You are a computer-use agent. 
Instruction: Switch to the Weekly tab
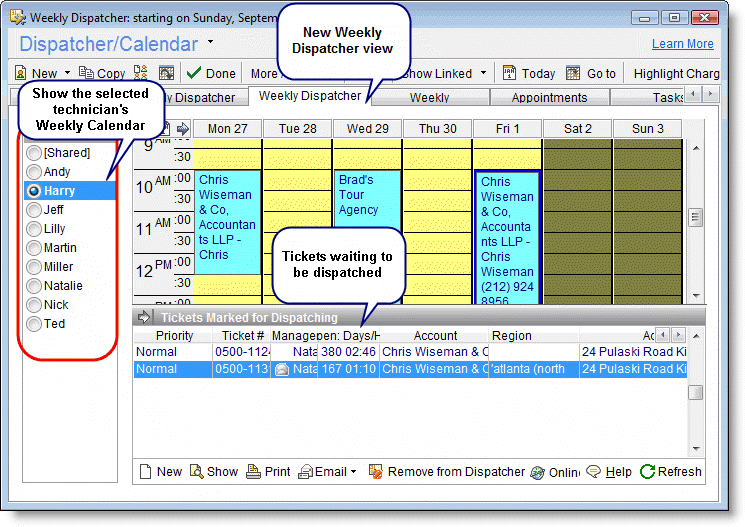(429, 97)
